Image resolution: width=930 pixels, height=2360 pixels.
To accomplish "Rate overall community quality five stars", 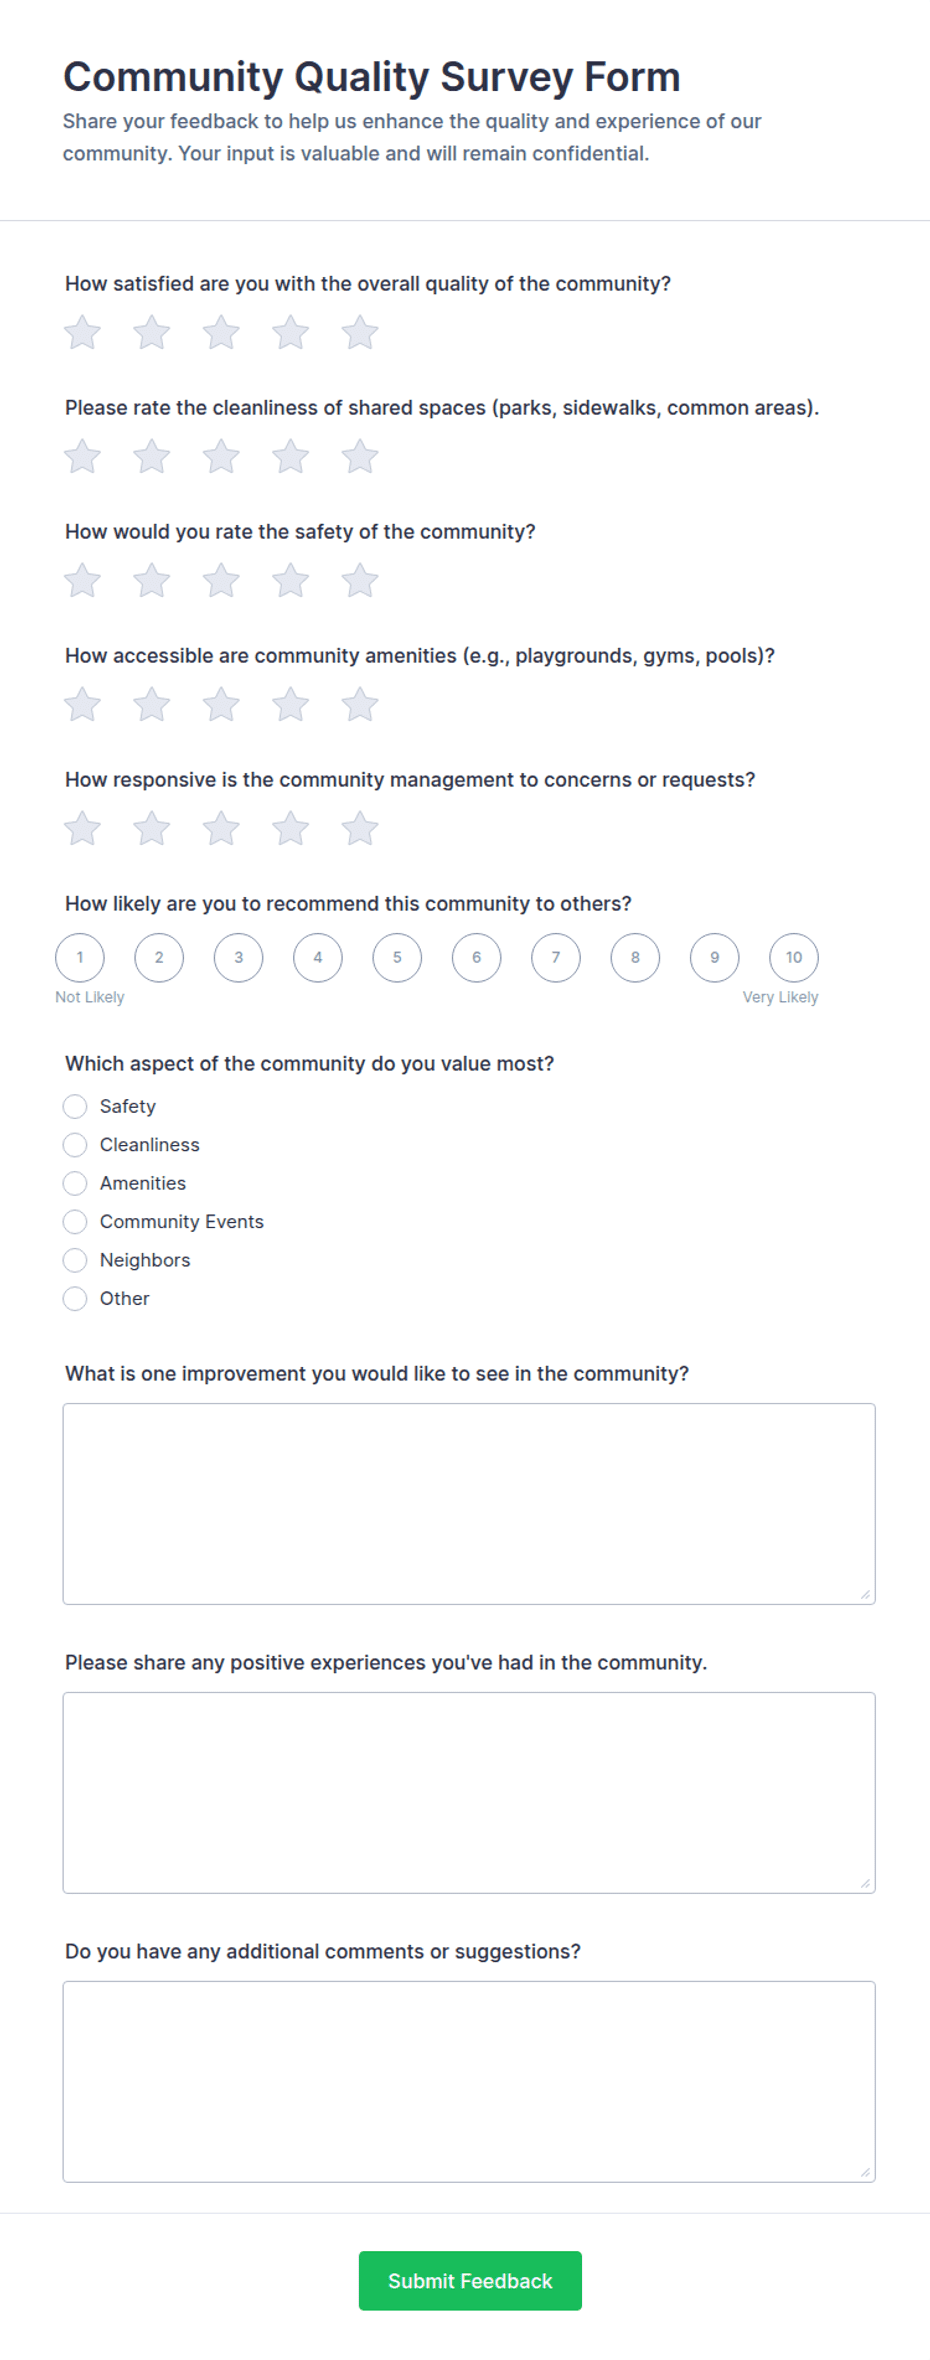I will [x=360, y=333].
